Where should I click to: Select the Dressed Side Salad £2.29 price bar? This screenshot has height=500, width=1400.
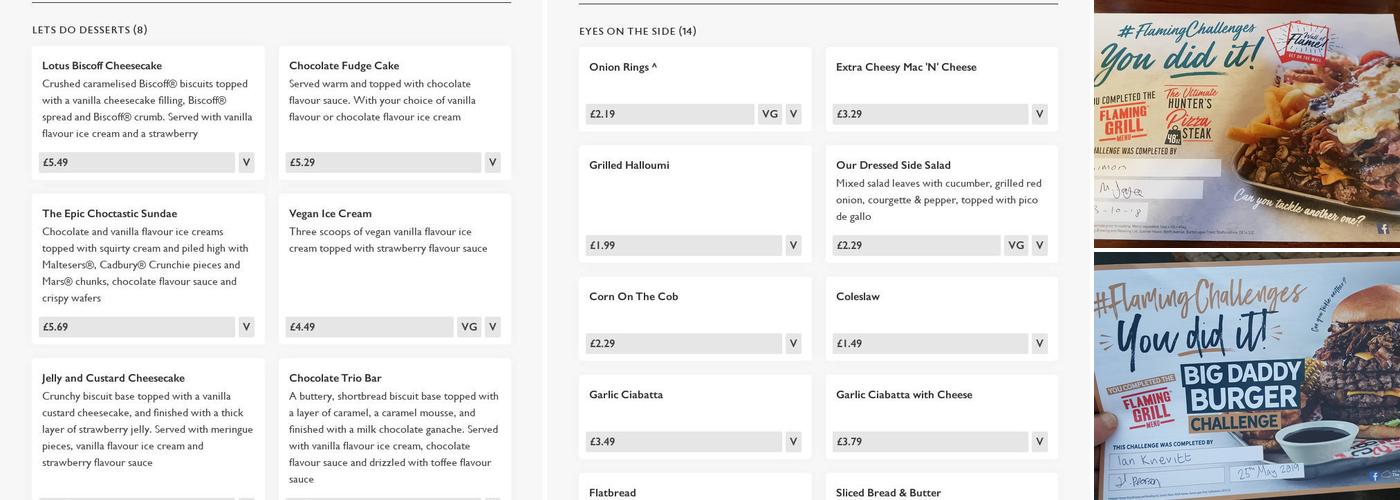(916, 245)
